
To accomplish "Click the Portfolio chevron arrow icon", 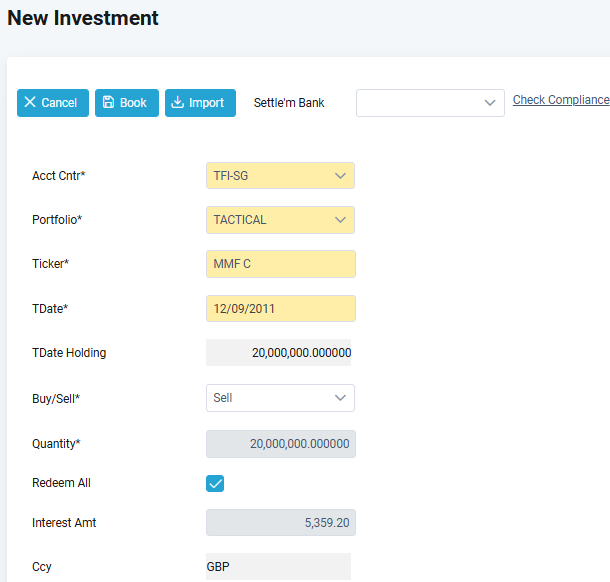I will 340,220.
